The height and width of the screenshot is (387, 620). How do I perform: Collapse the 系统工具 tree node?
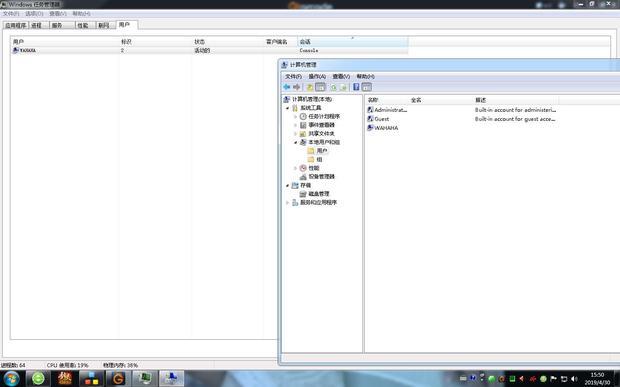pyautogui.click(x=287, y=108)
